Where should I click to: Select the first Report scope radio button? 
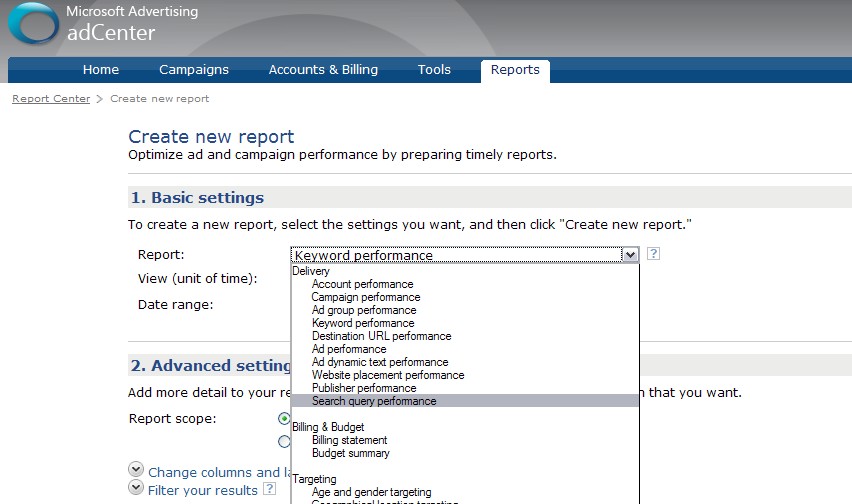click(284, 419)
